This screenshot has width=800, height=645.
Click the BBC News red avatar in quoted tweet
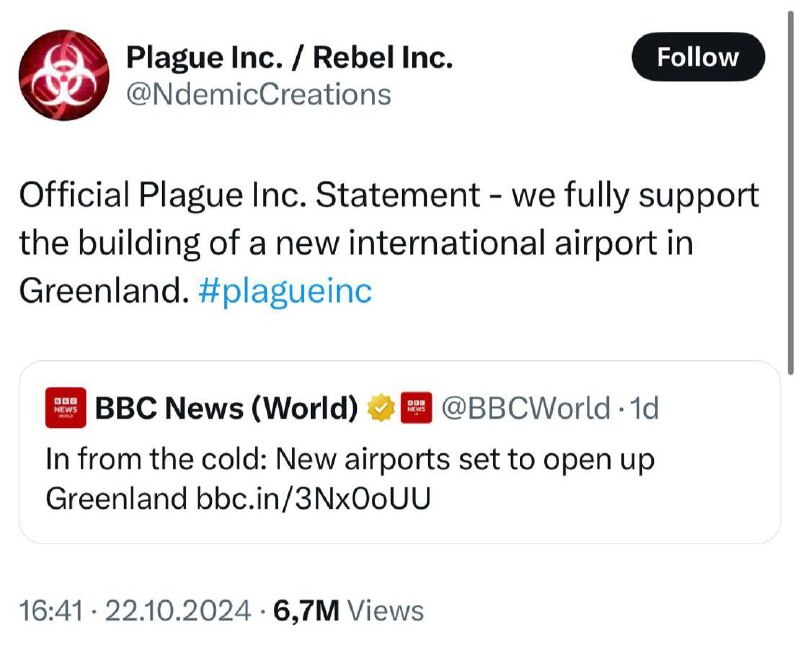[65, 407]
